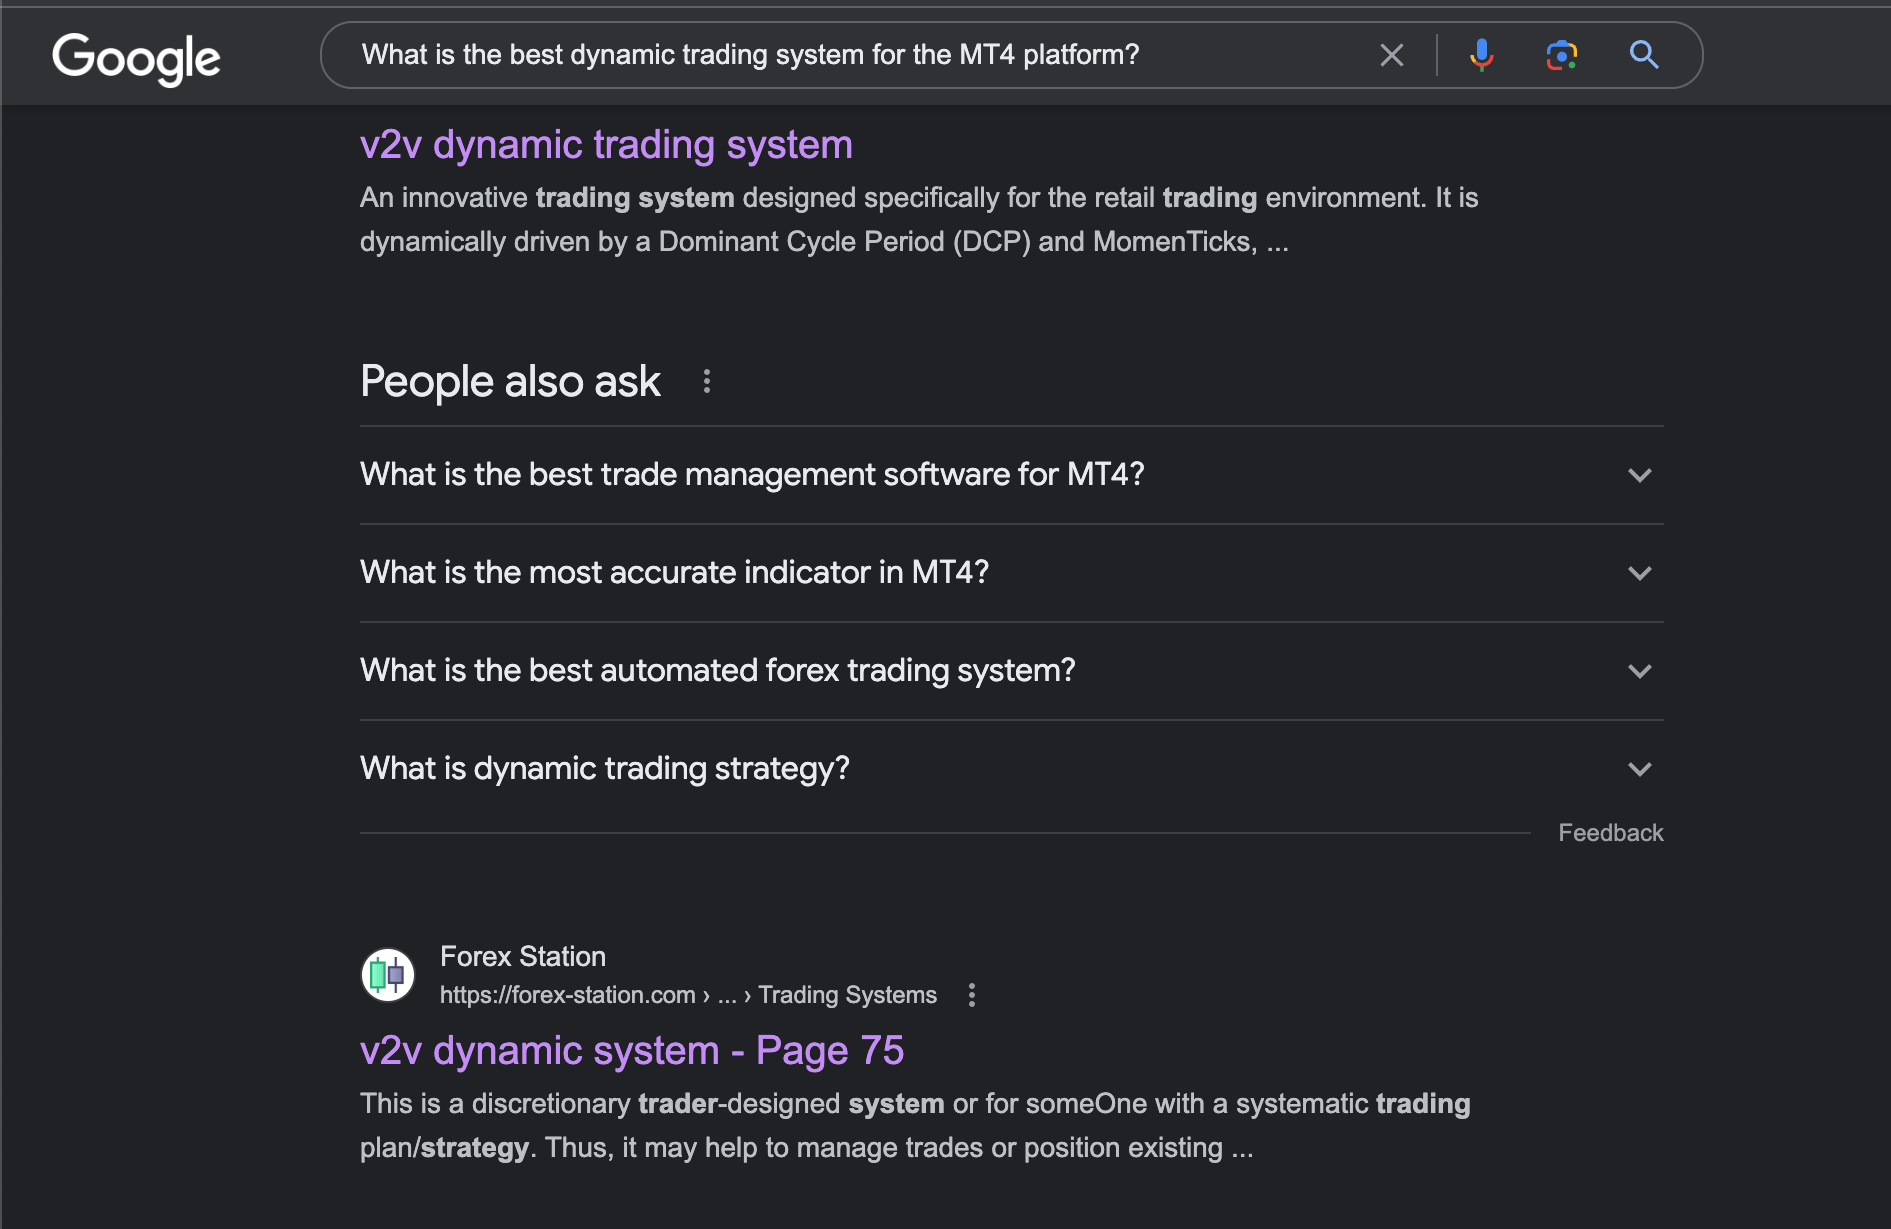
Task: Focus the Google search input field
Action: tap(850, 55)
